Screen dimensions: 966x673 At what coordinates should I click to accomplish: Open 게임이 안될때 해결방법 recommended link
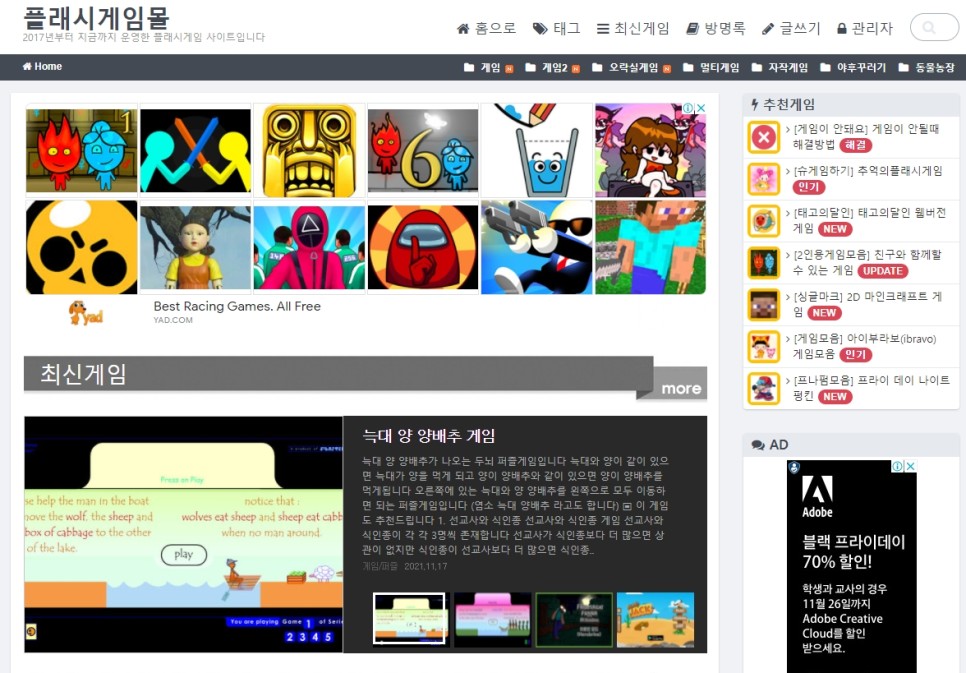(x=866, y=136)
